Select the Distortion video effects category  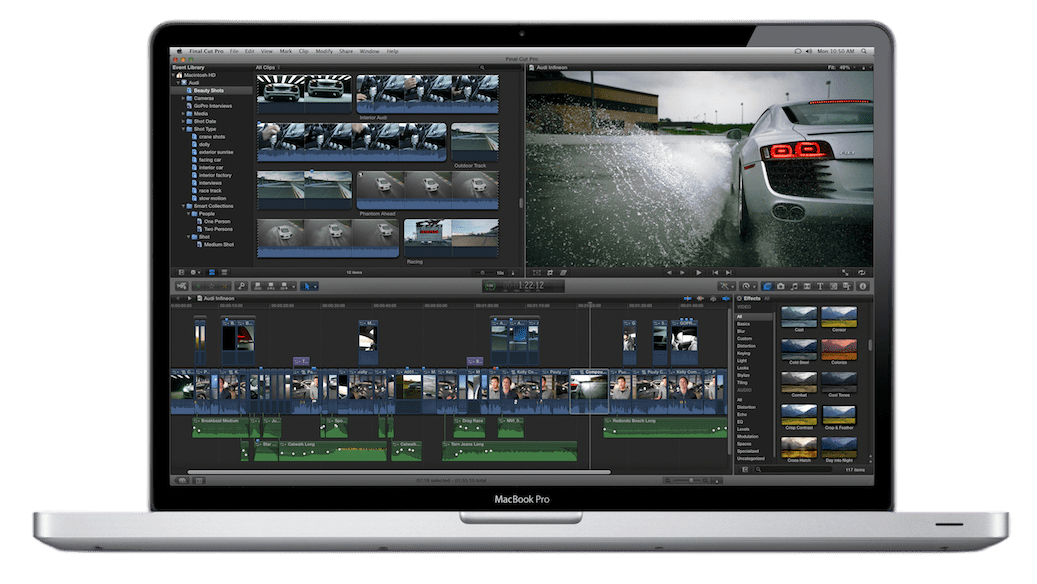[x=746, y=345]
